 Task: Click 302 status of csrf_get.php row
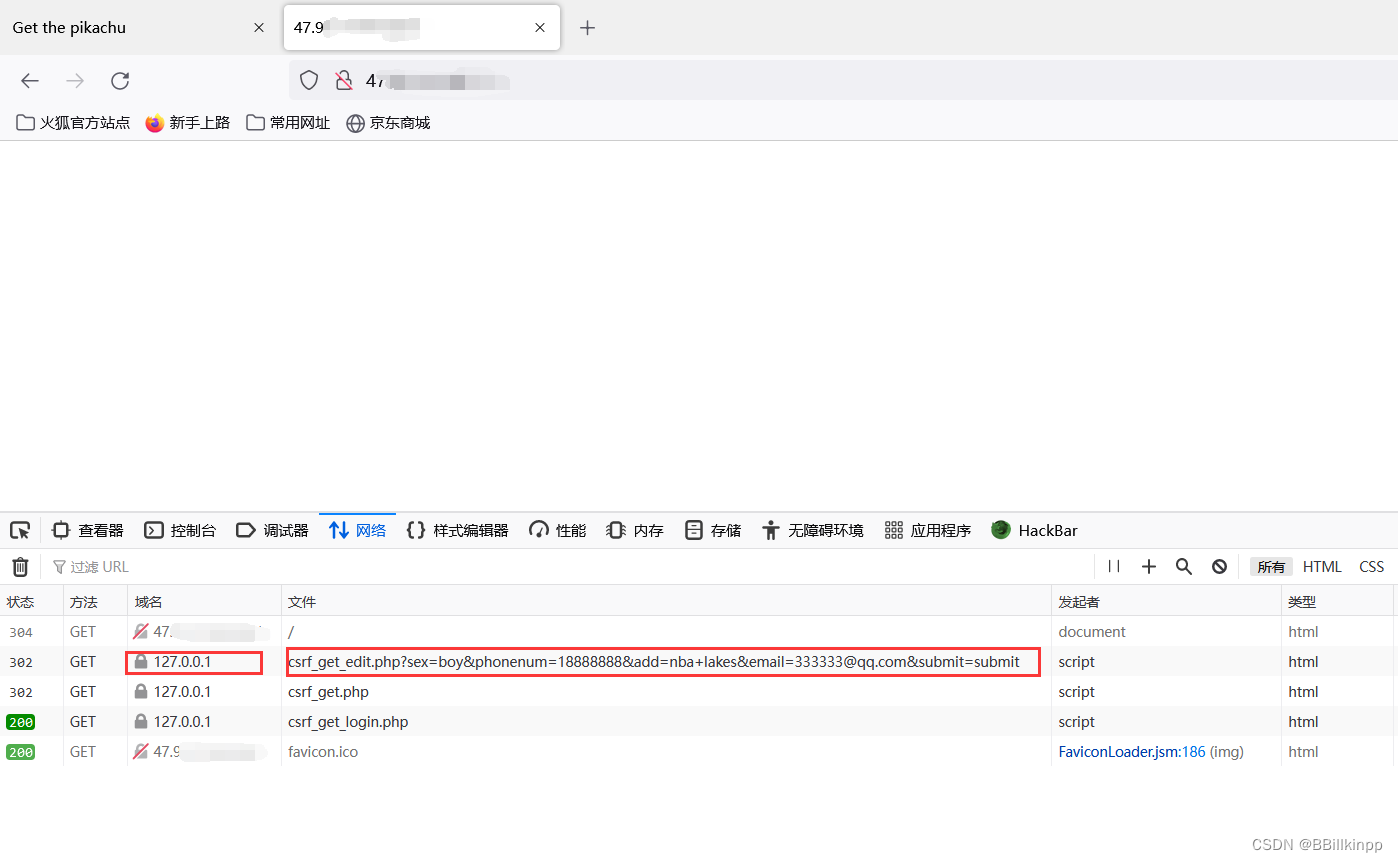pyautogui.click(x=21, y=692)
